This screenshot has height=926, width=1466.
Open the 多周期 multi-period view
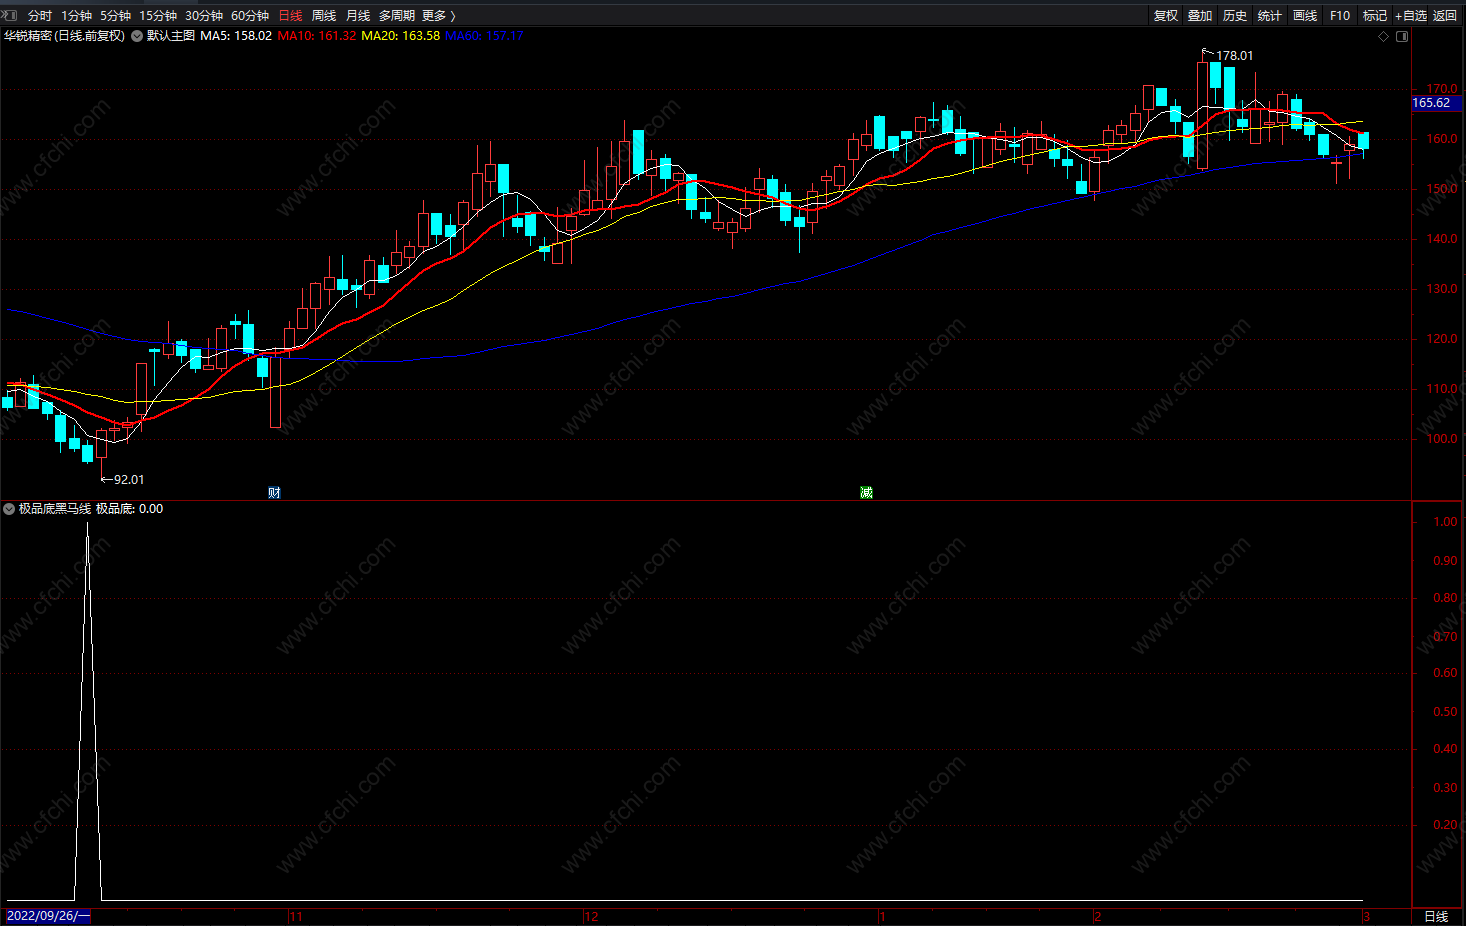point(396,15)
